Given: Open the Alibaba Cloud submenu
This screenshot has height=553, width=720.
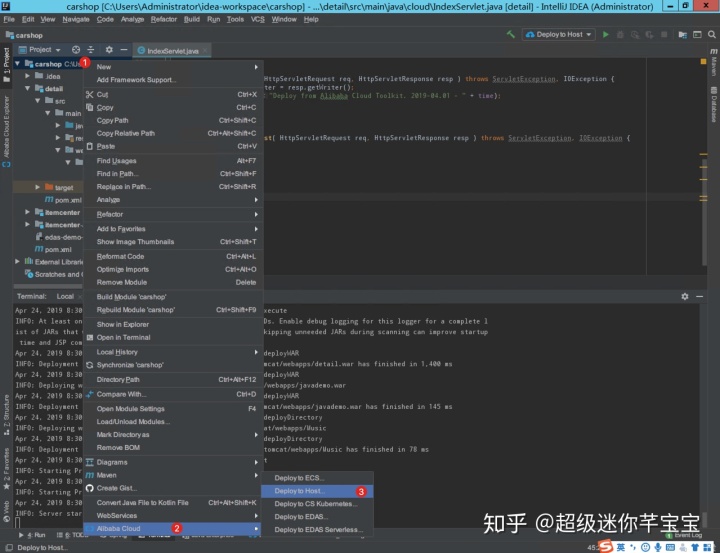Looking at the screenshot, I should coord(173,529).
